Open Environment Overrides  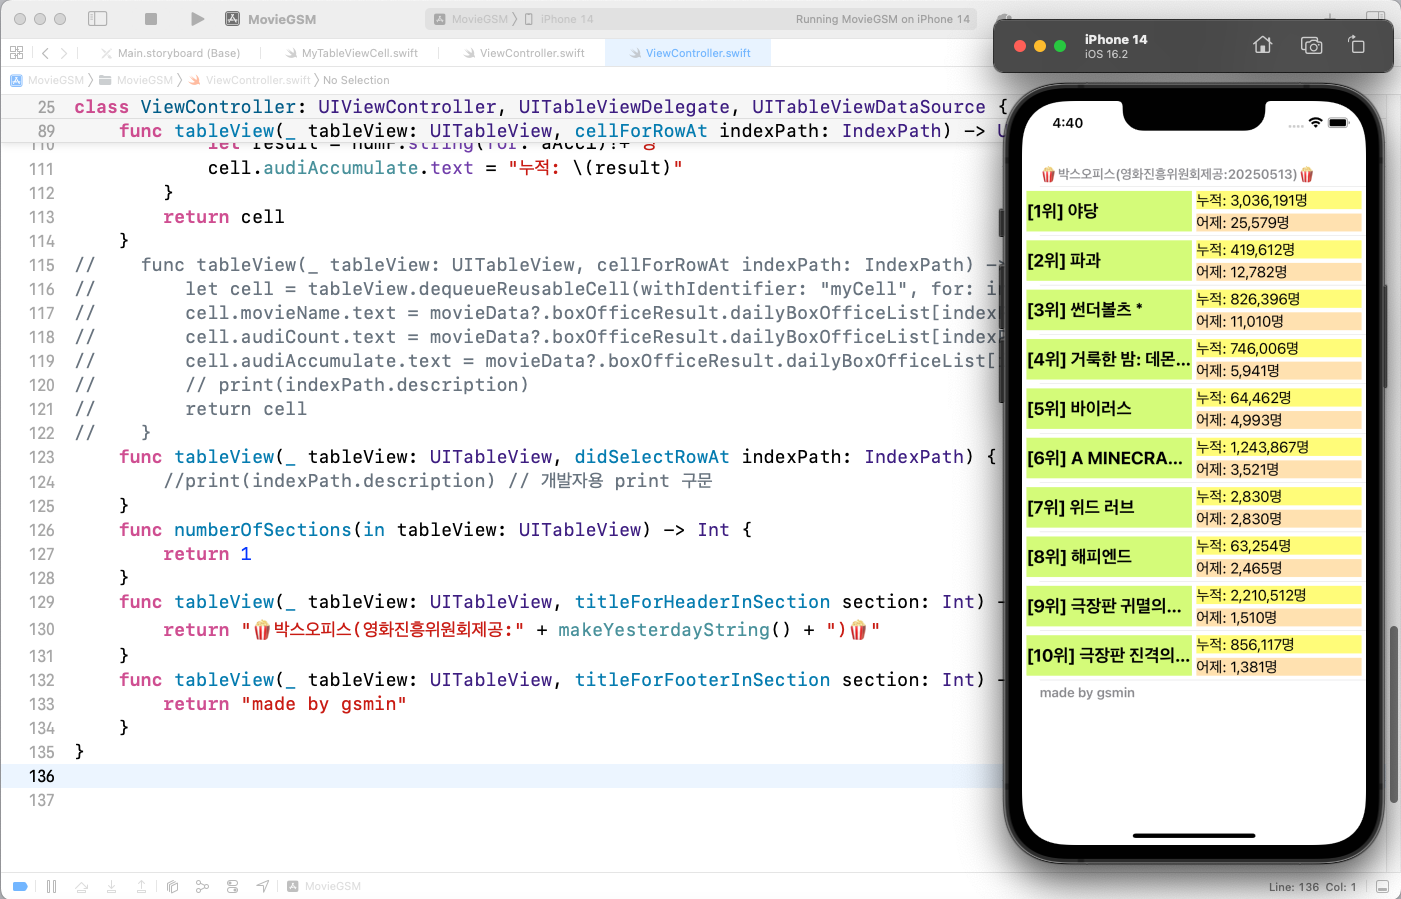[232, 886]
